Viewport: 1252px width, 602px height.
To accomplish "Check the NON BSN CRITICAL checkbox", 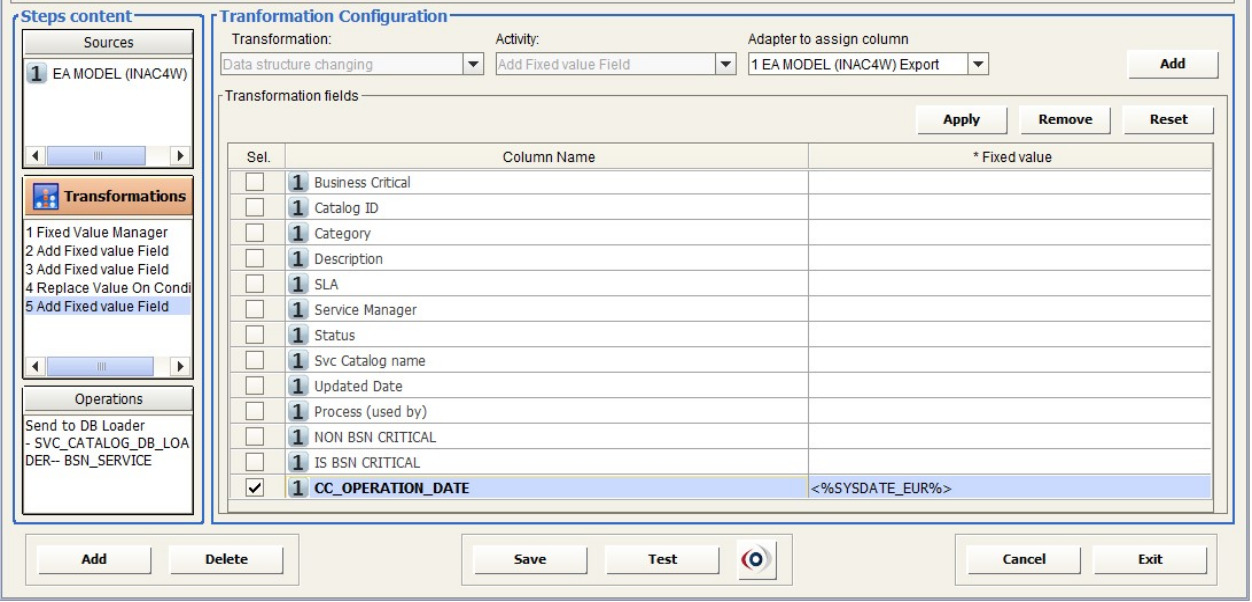I will (256, 437).
